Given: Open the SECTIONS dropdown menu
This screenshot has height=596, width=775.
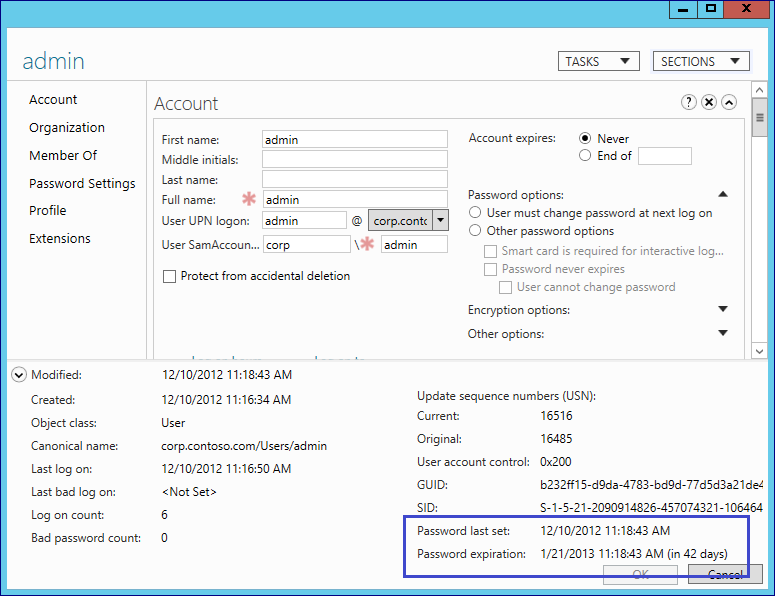Looking at the screenshot, I should tap(701, 61).
